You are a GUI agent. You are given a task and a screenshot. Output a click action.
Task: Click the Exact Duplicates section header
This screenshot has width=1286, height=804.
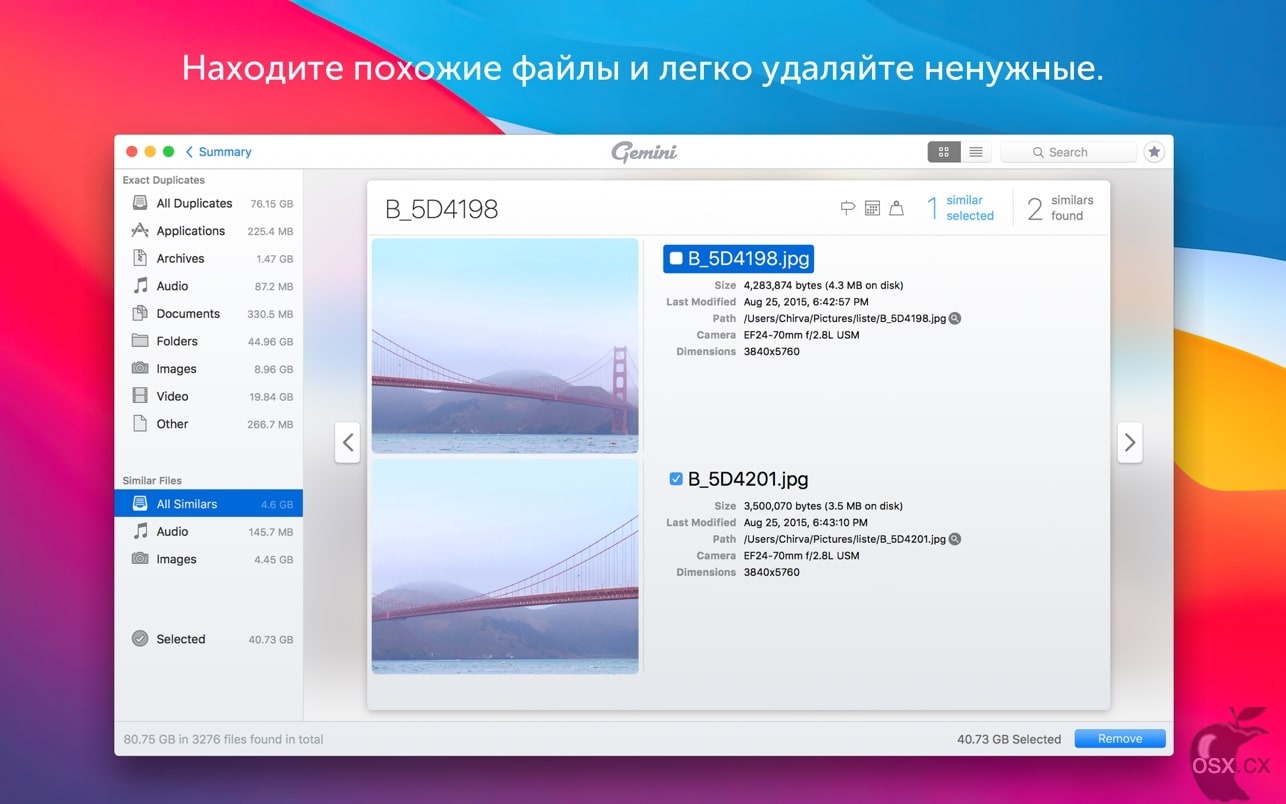(163, 180)
